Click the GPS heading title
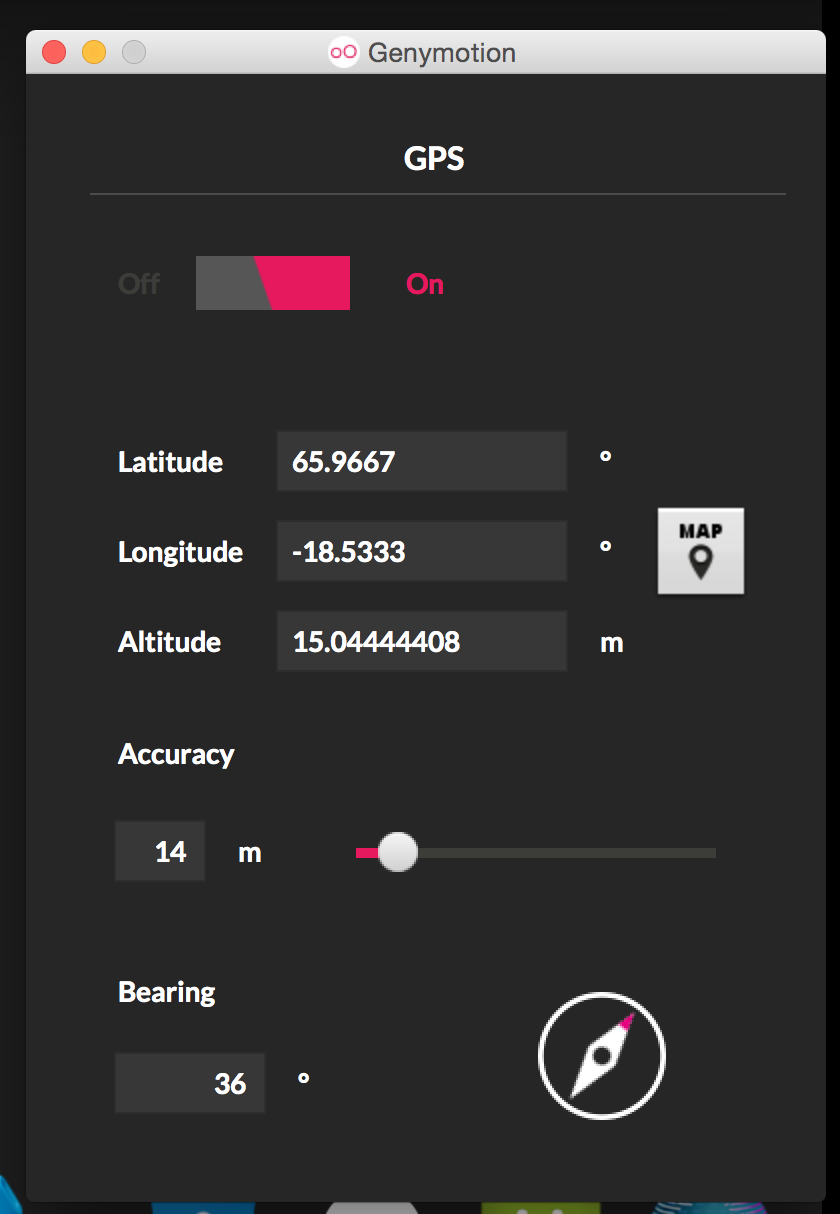This screenshot has height=1214, width=840. click(x=434, y=158)
